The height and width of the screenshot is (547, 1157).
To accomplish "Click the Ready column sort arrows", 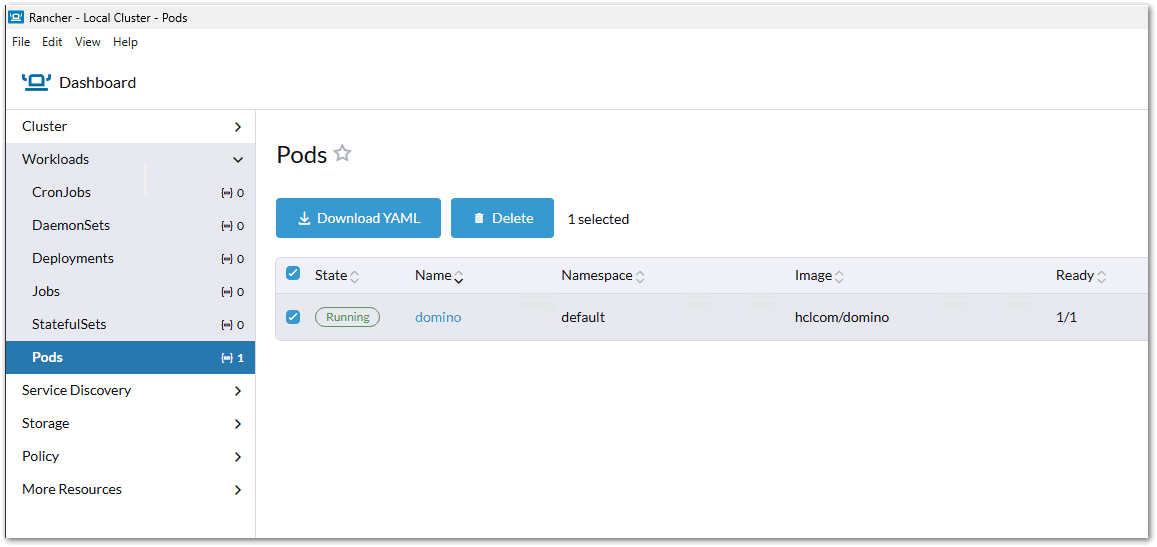I will 1101,277.
